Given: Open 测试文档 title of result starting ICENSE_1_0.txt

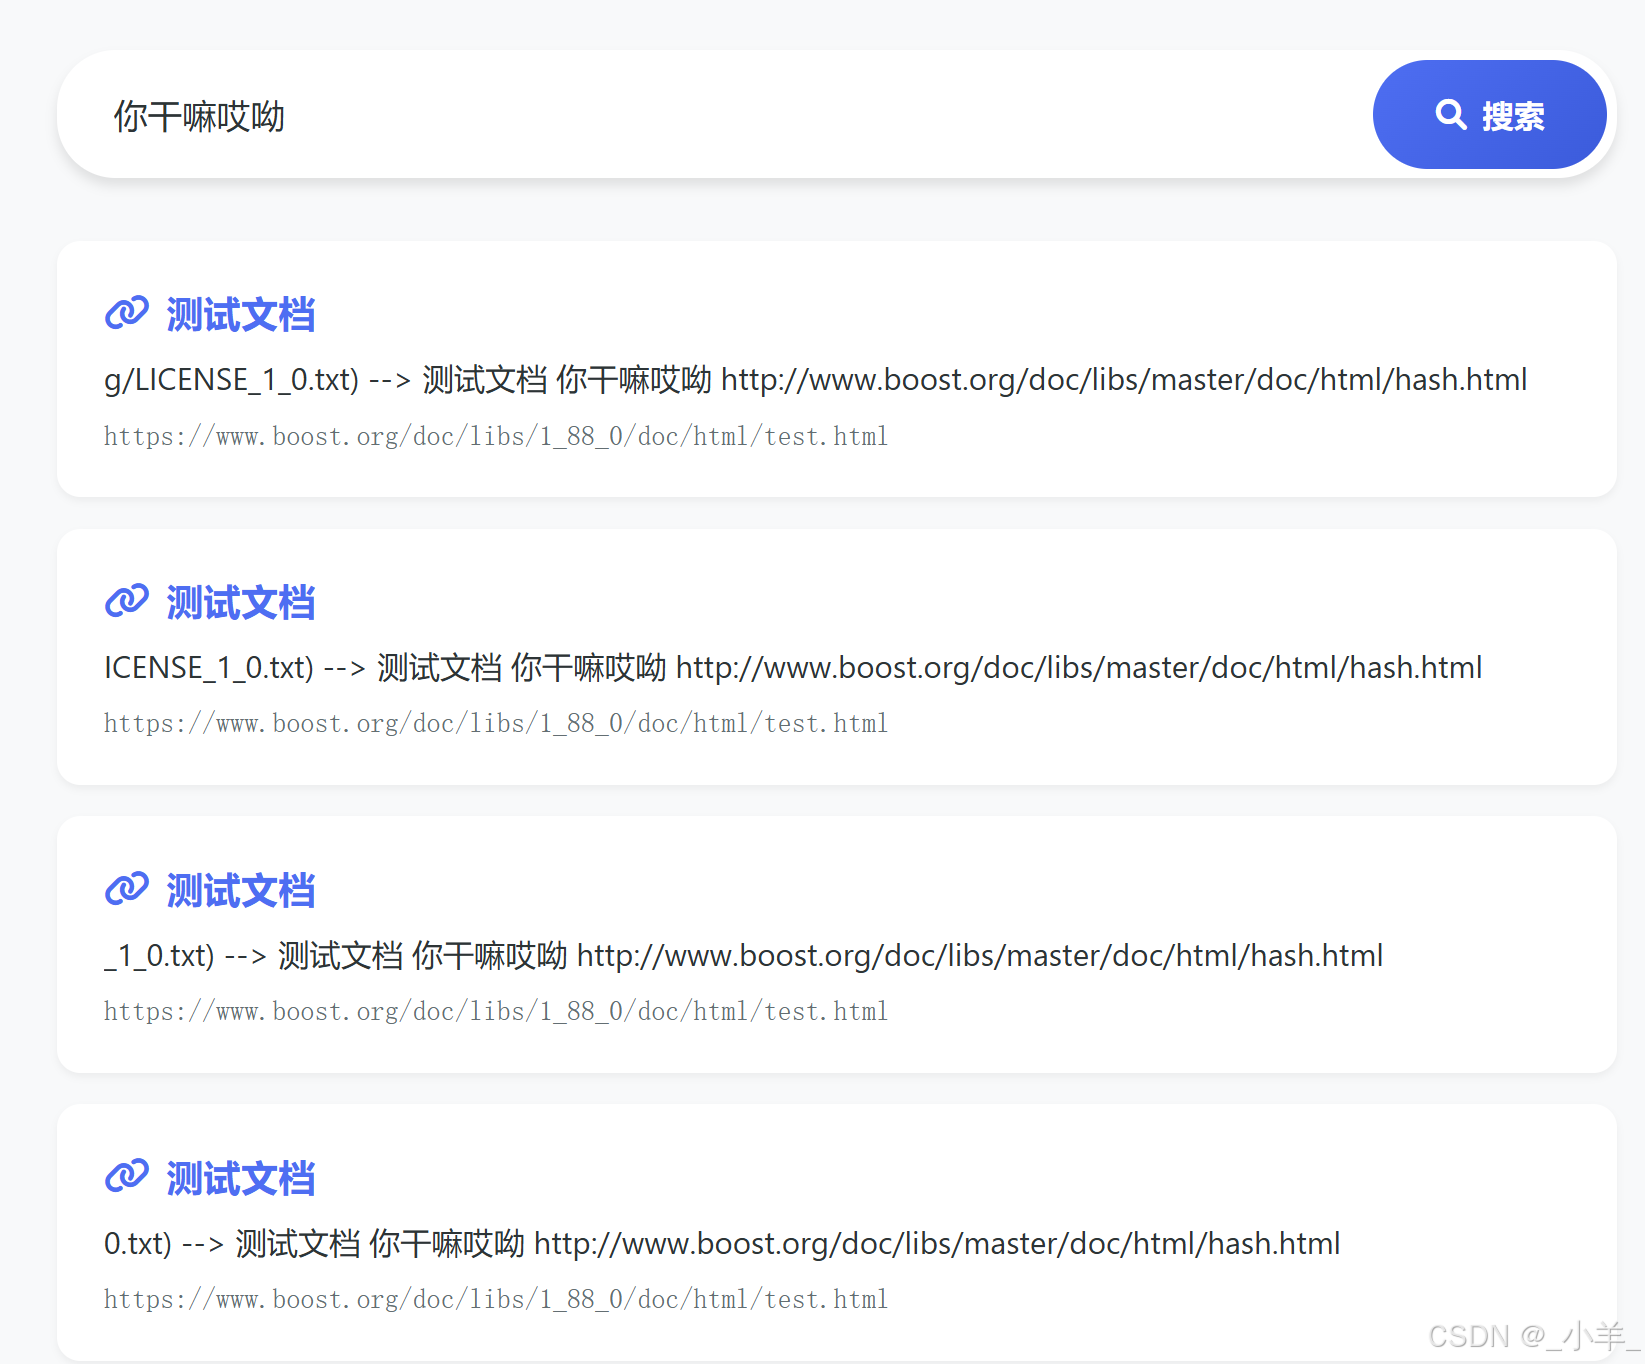Looking at the screenshot, I should [x=241, y=602].
